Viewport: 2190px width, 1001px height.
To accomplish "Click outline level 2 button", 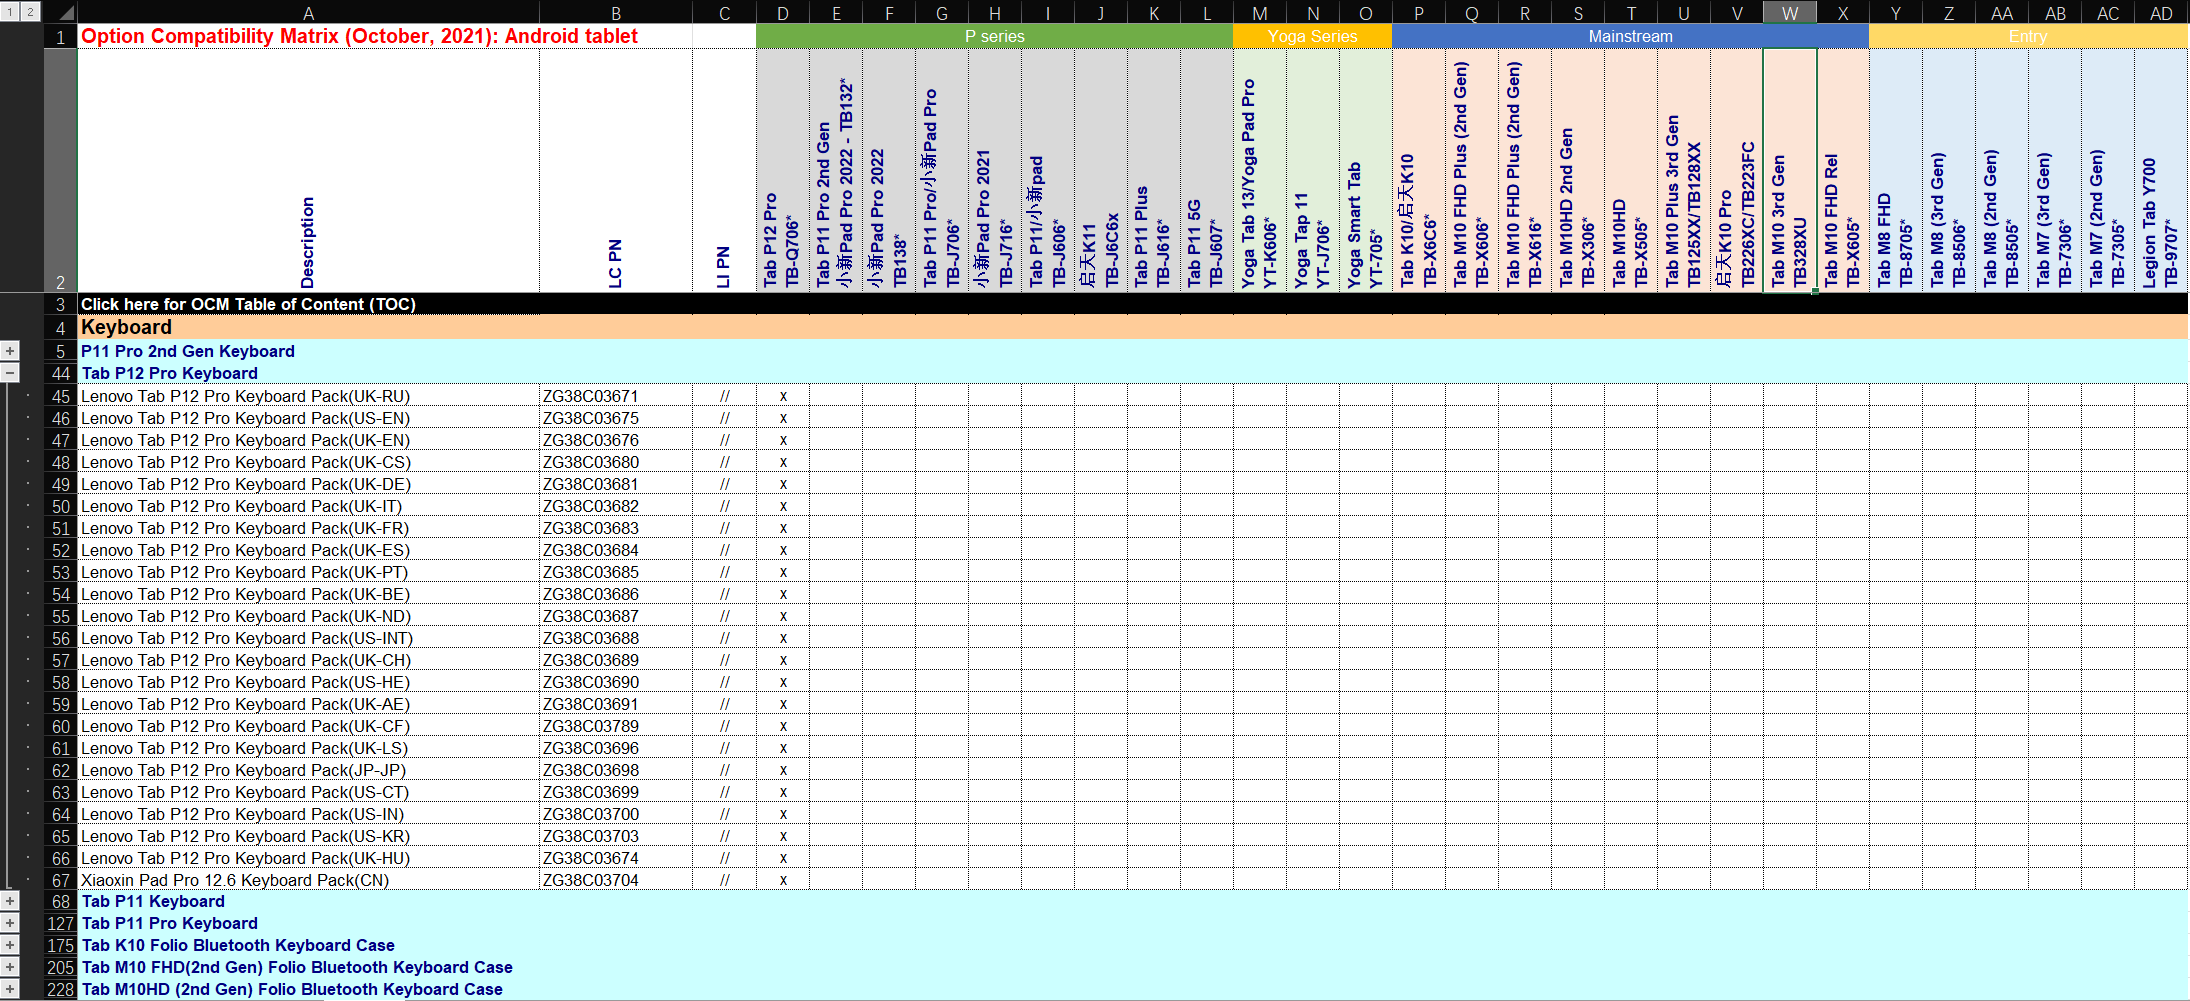I will pyautogui.click(x=30, y=12).
